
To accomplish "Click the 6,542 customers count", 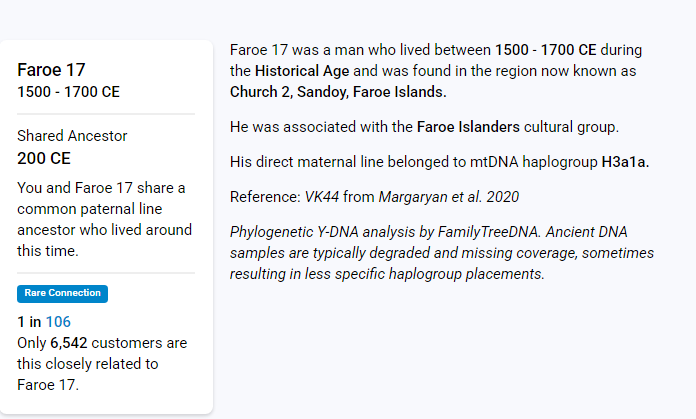I will click(70, 343).
